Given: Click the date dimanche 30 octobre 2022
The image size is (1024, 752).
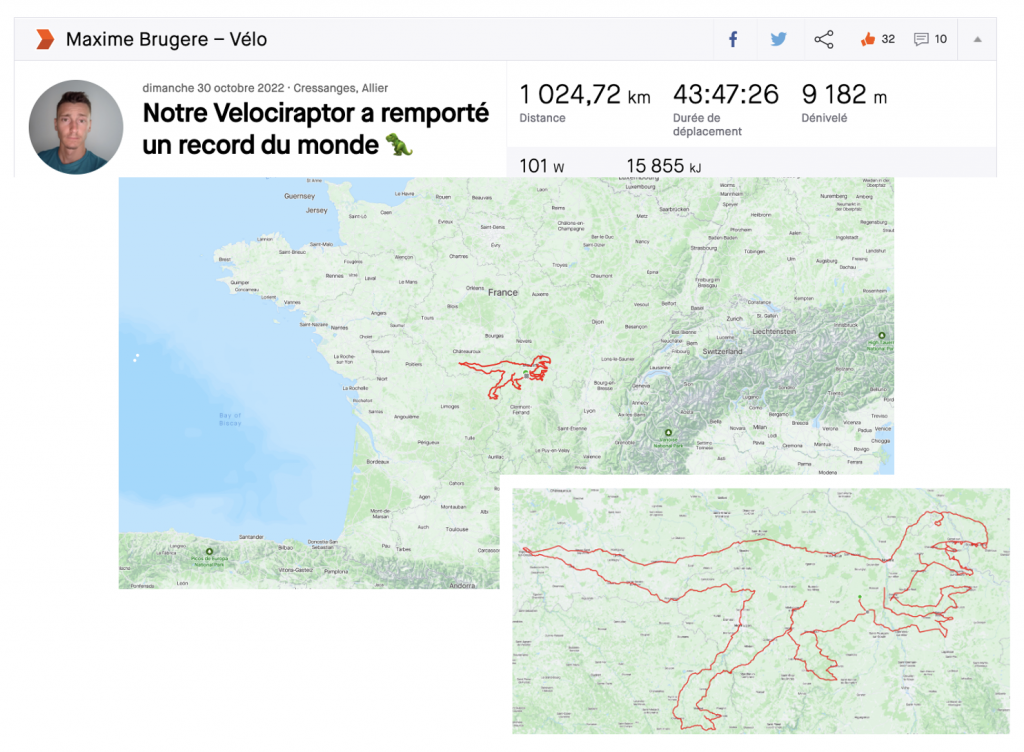Looking at the screenshot, I should click(x=213, y=87).
